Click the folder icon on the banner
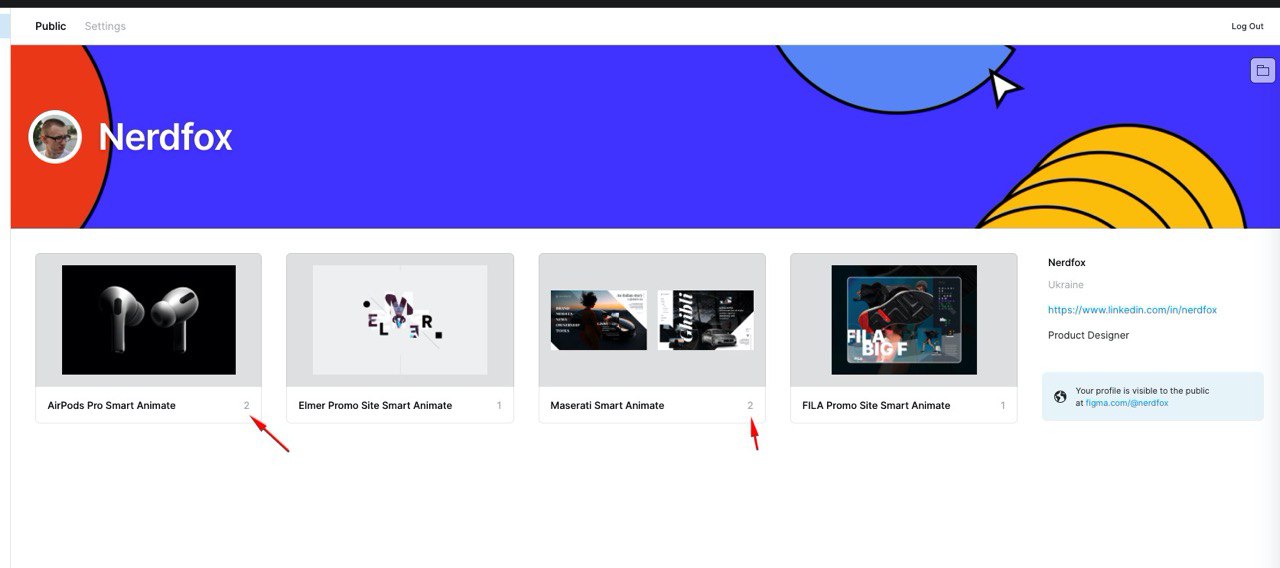Image resolution: width=1280 pixels, height=568 pixels. (1262, 71)
